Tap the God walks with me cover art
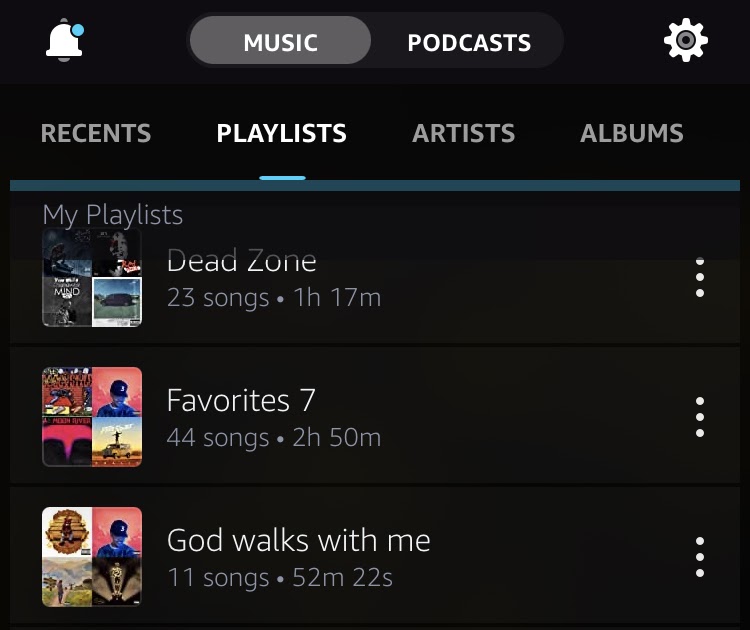Image resolution: width=750 pixels, height=630 pixels. click(x=92, y=557)
